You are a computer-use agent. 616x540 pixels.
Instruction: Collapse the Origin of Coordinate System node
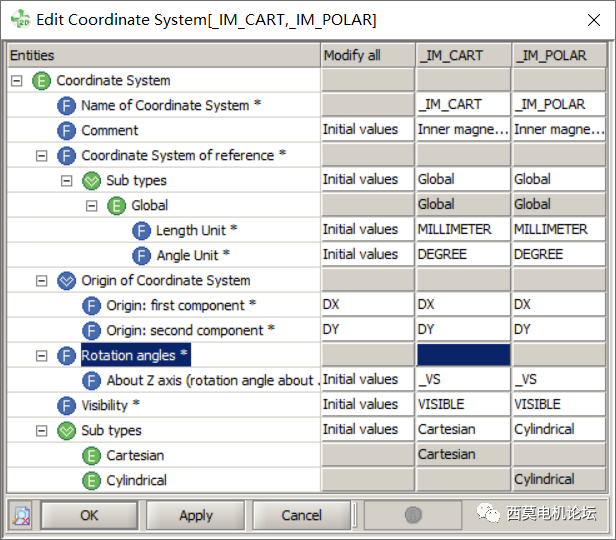(x=41, y=281)
